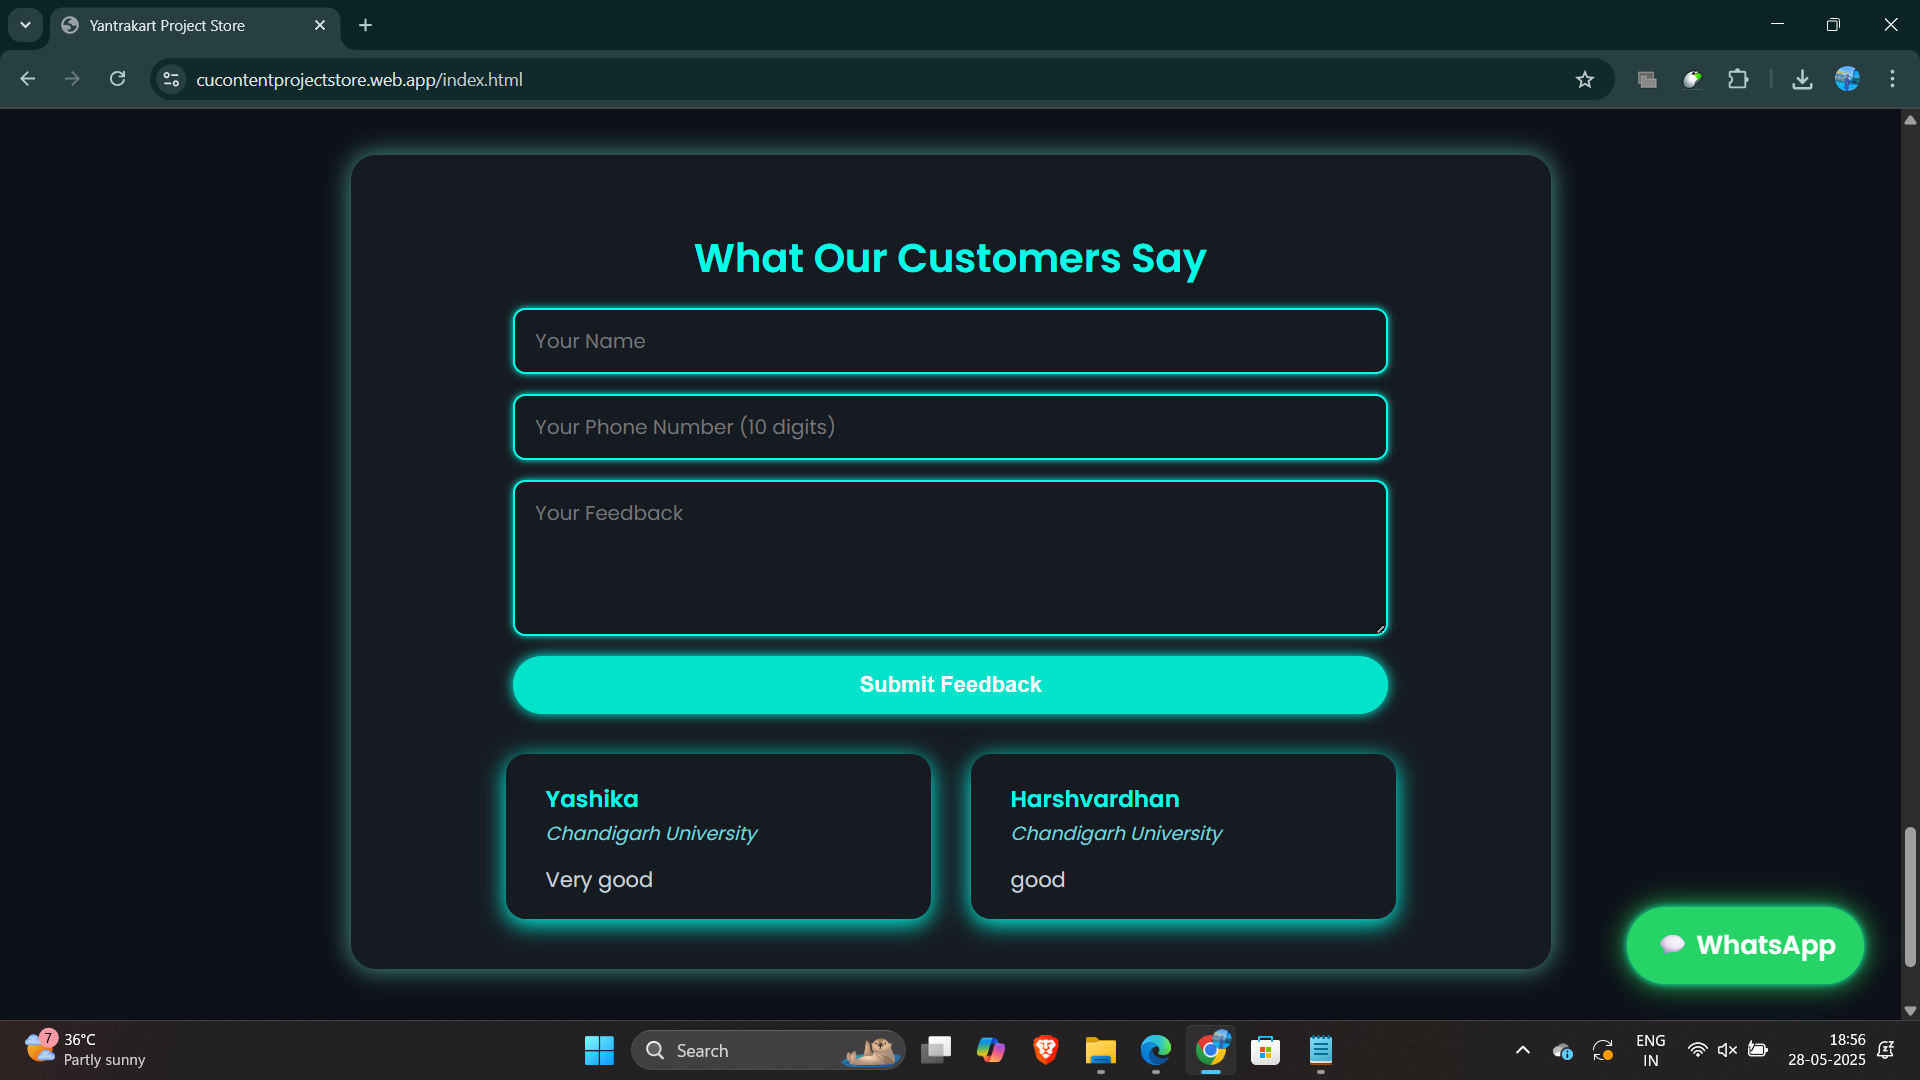View site information icon in address bar
The image size is (1920, 1080).
coord(172,80)
